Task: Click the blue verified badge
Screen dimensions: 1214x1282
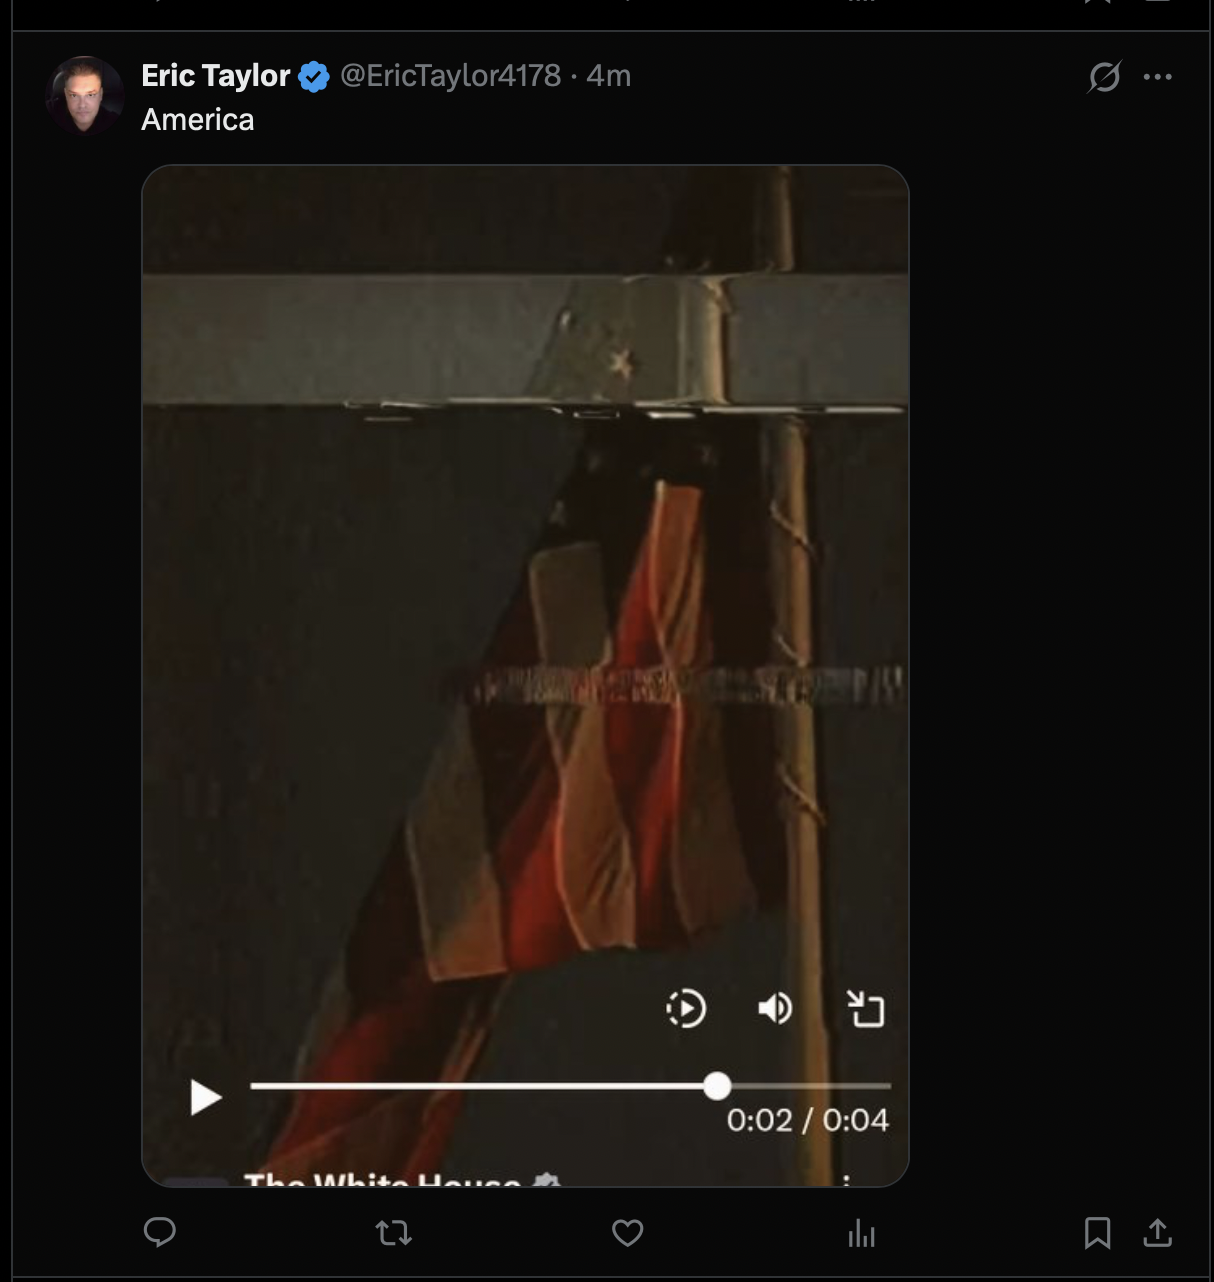Action: (314, 76)
